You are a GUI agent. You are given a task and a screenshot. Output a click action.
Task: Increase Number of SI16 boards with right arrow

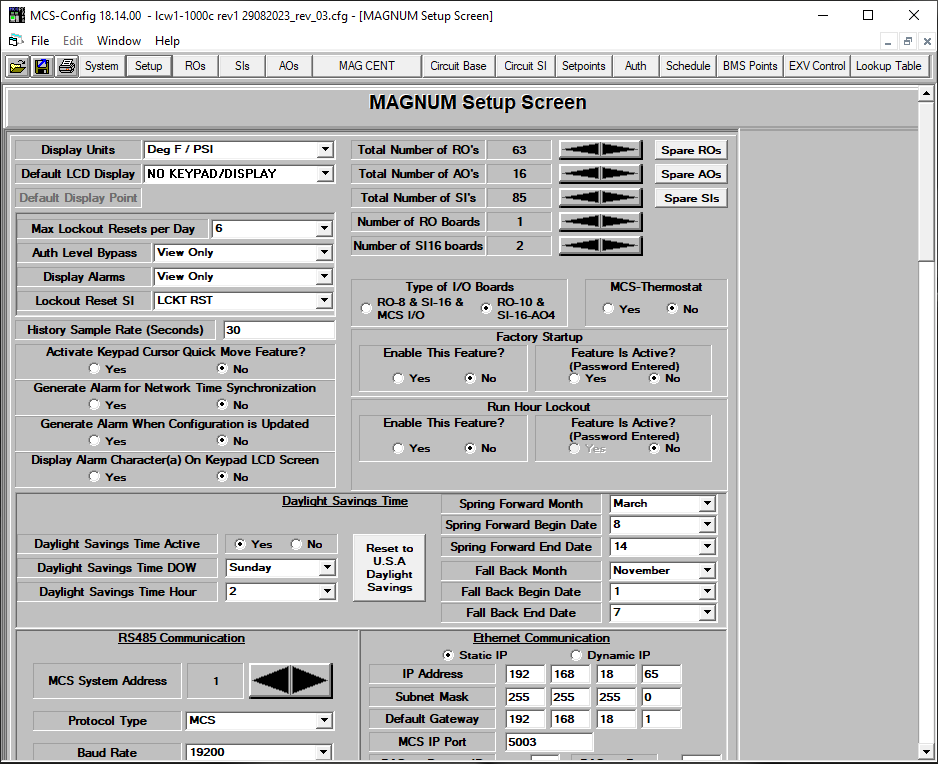point(620,246)
